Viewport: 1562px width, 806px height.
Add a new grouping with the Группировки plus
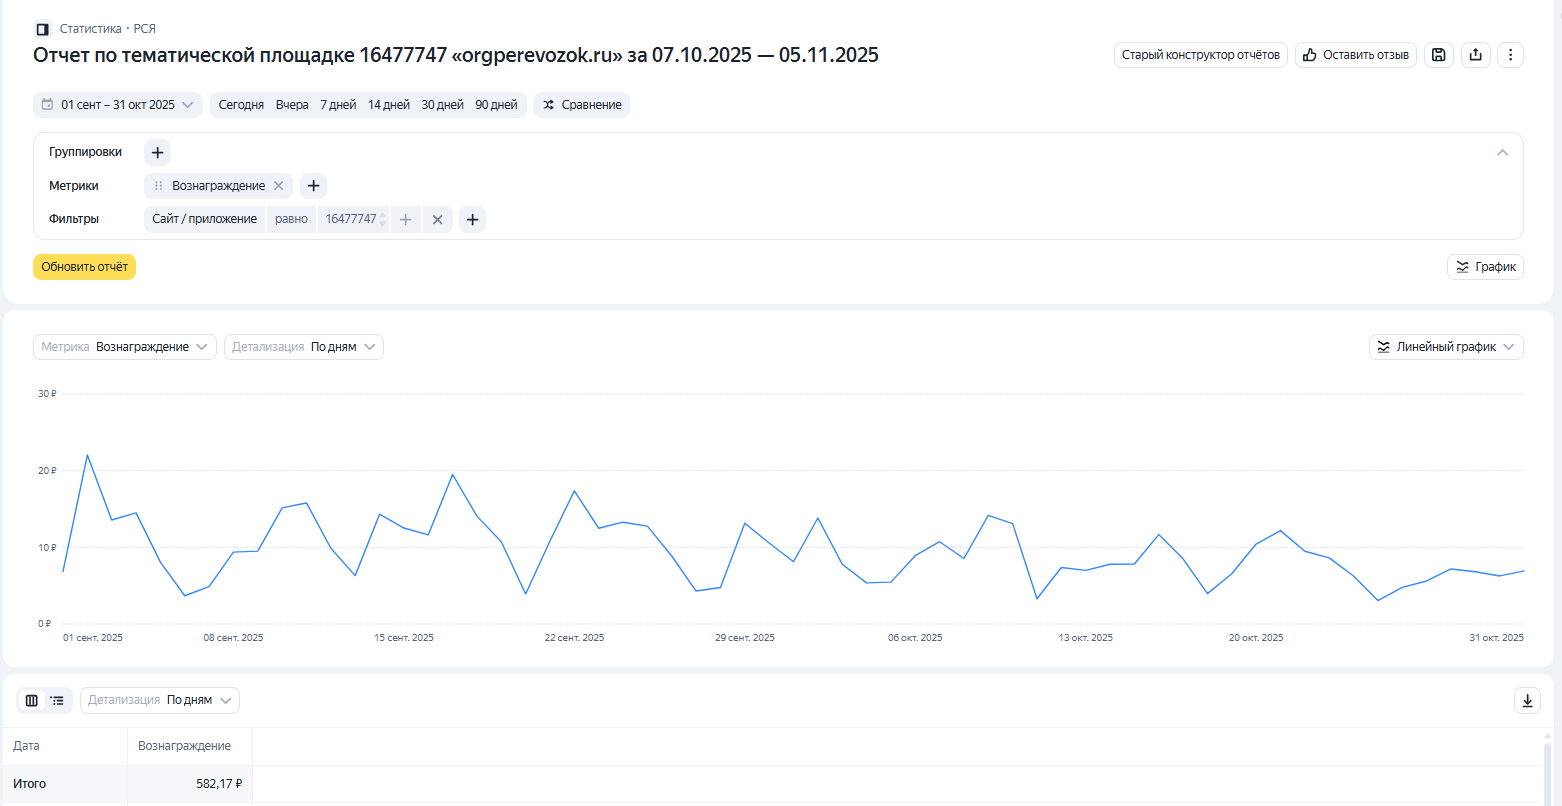click(x=157, y=152)
